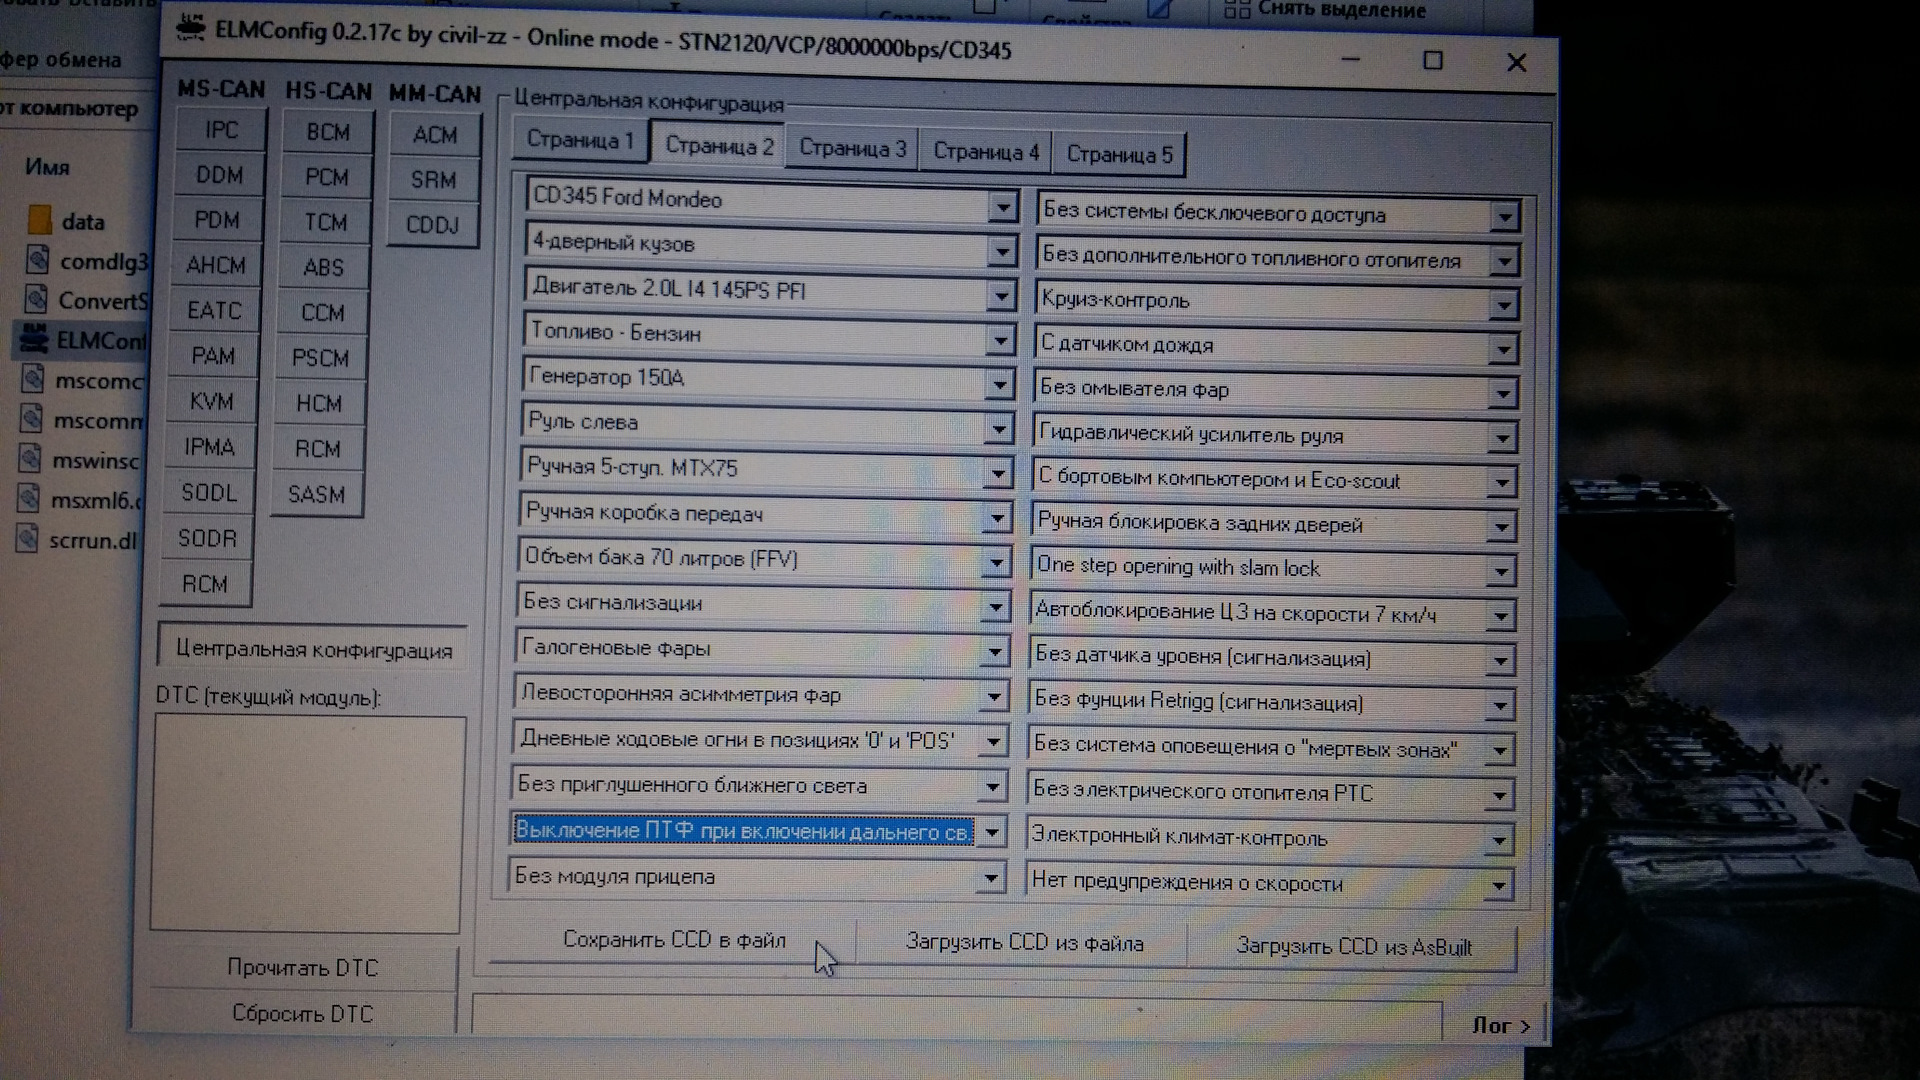Viewport: 1920px width, 1080px height.
Task: Click the ELMConfig title bar app icon
Action: (191, 28)
